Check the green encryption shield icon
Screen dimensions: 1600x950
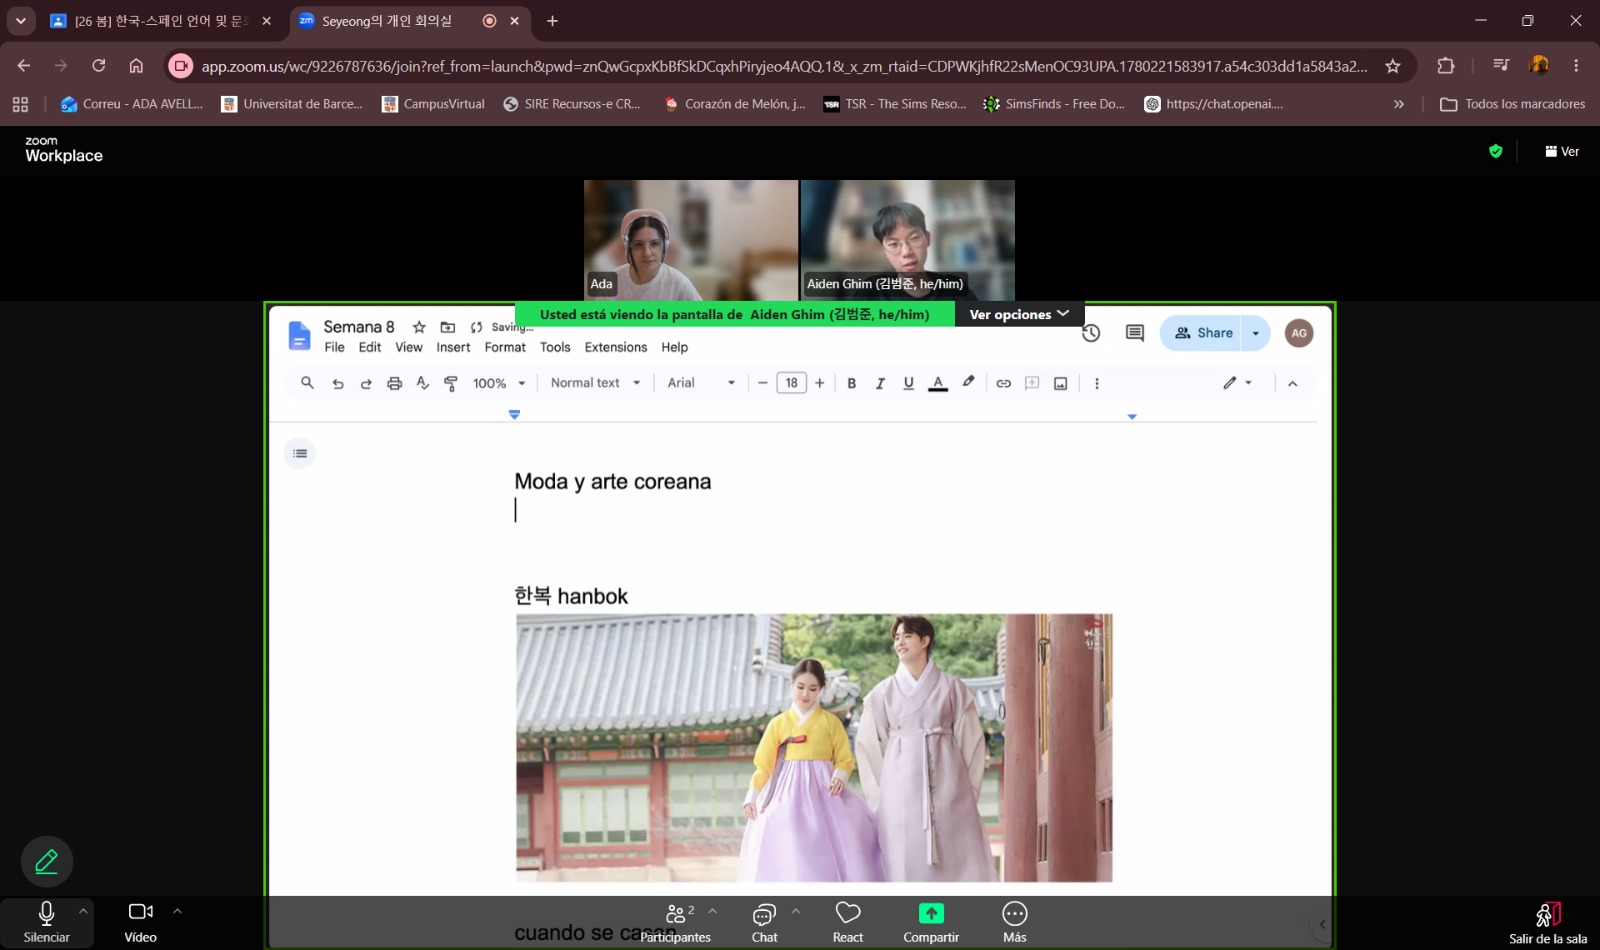pos(1496,151)
